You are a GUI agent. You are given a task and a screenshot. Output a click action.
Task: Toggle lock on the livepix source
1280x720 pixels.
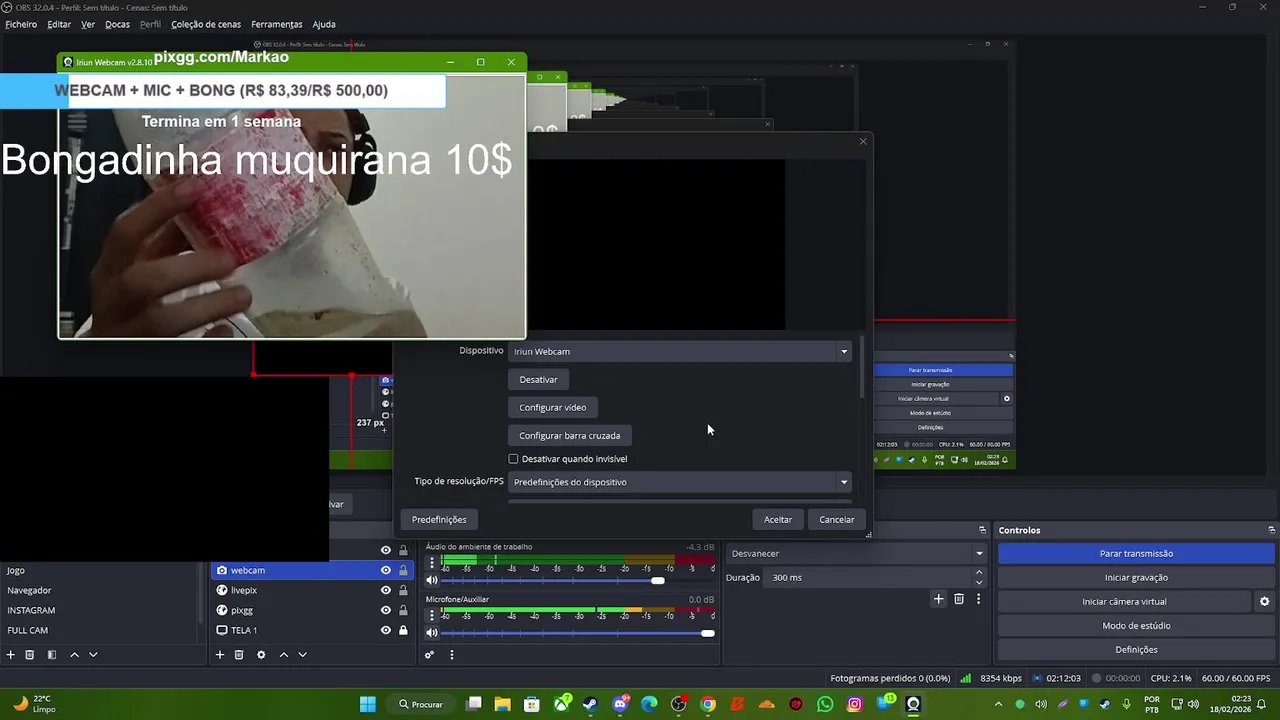click(x=403, y=590)
